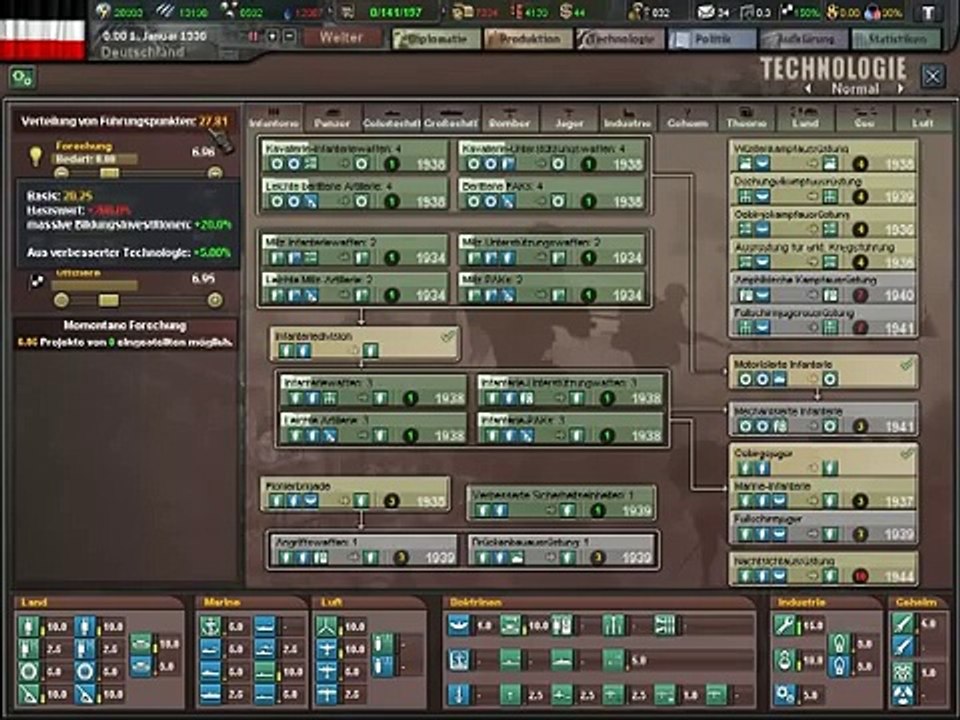This screenshot has width=960, height=720.
Task: Click the anchor icon in Marine panel
Action: 211,626
